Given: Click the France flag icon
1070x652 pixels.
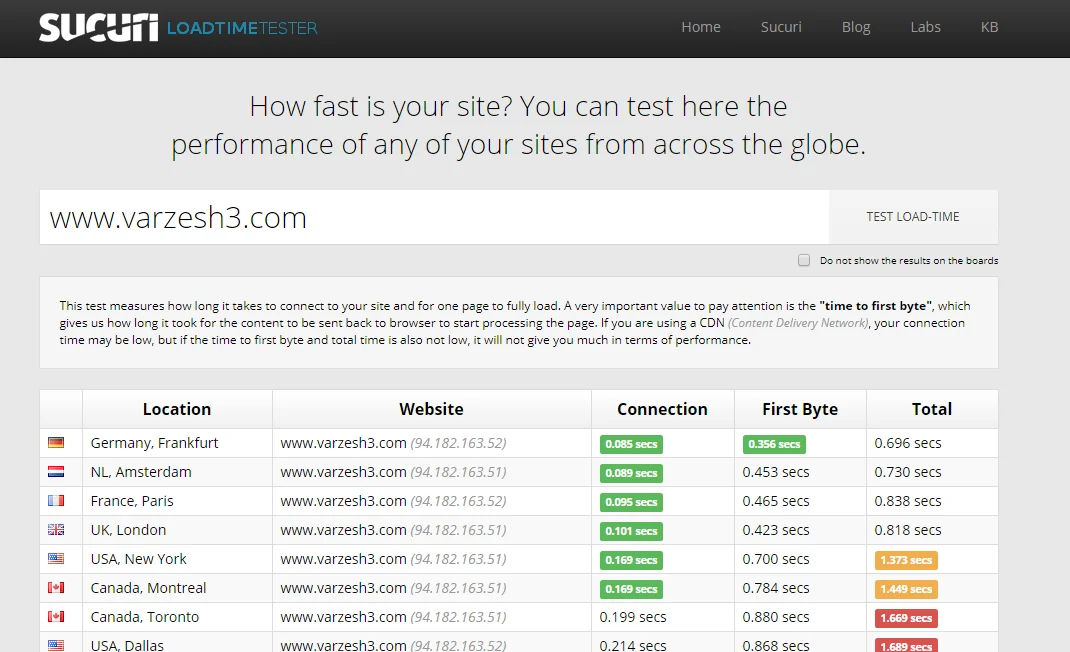Looking at the screenshot, I should click(56, 501).
